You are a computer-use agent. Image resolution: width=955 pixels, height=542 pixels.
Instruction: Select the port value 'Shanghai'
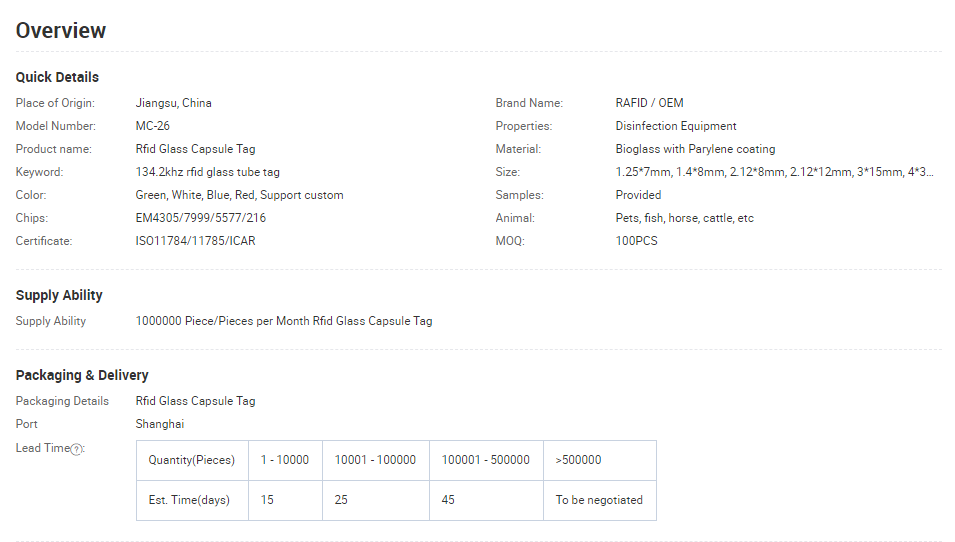(160, 424)
